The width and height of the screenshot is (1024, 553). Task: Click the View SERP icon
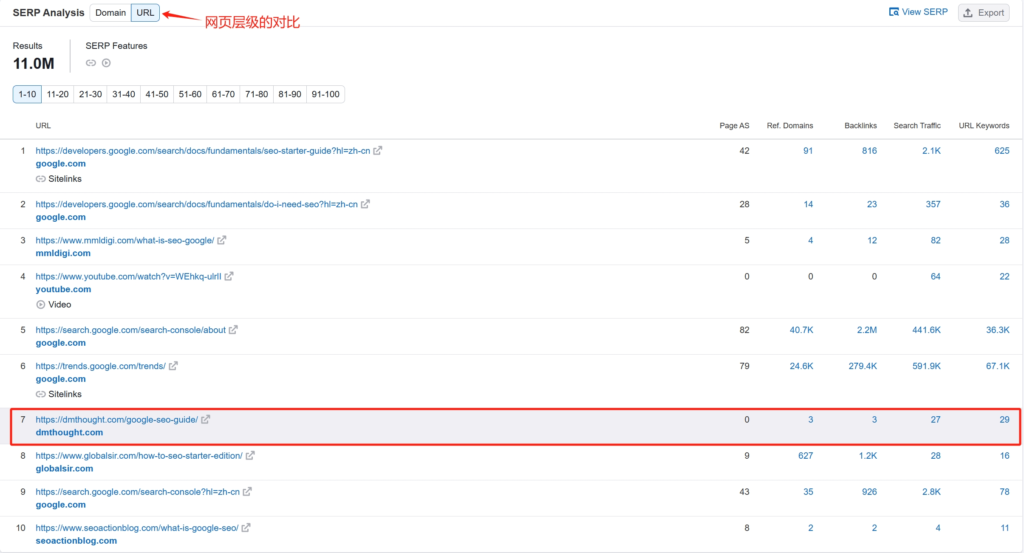coord(894,12)
